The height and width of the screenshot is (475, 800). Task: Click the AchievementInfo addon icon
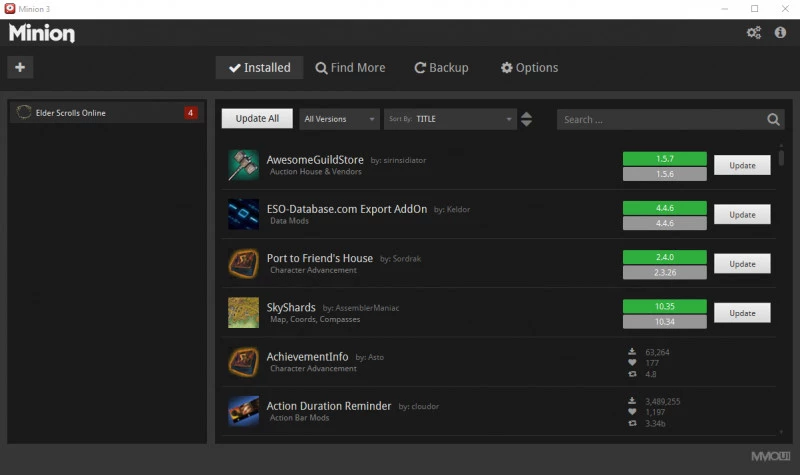tap(243, 362)
